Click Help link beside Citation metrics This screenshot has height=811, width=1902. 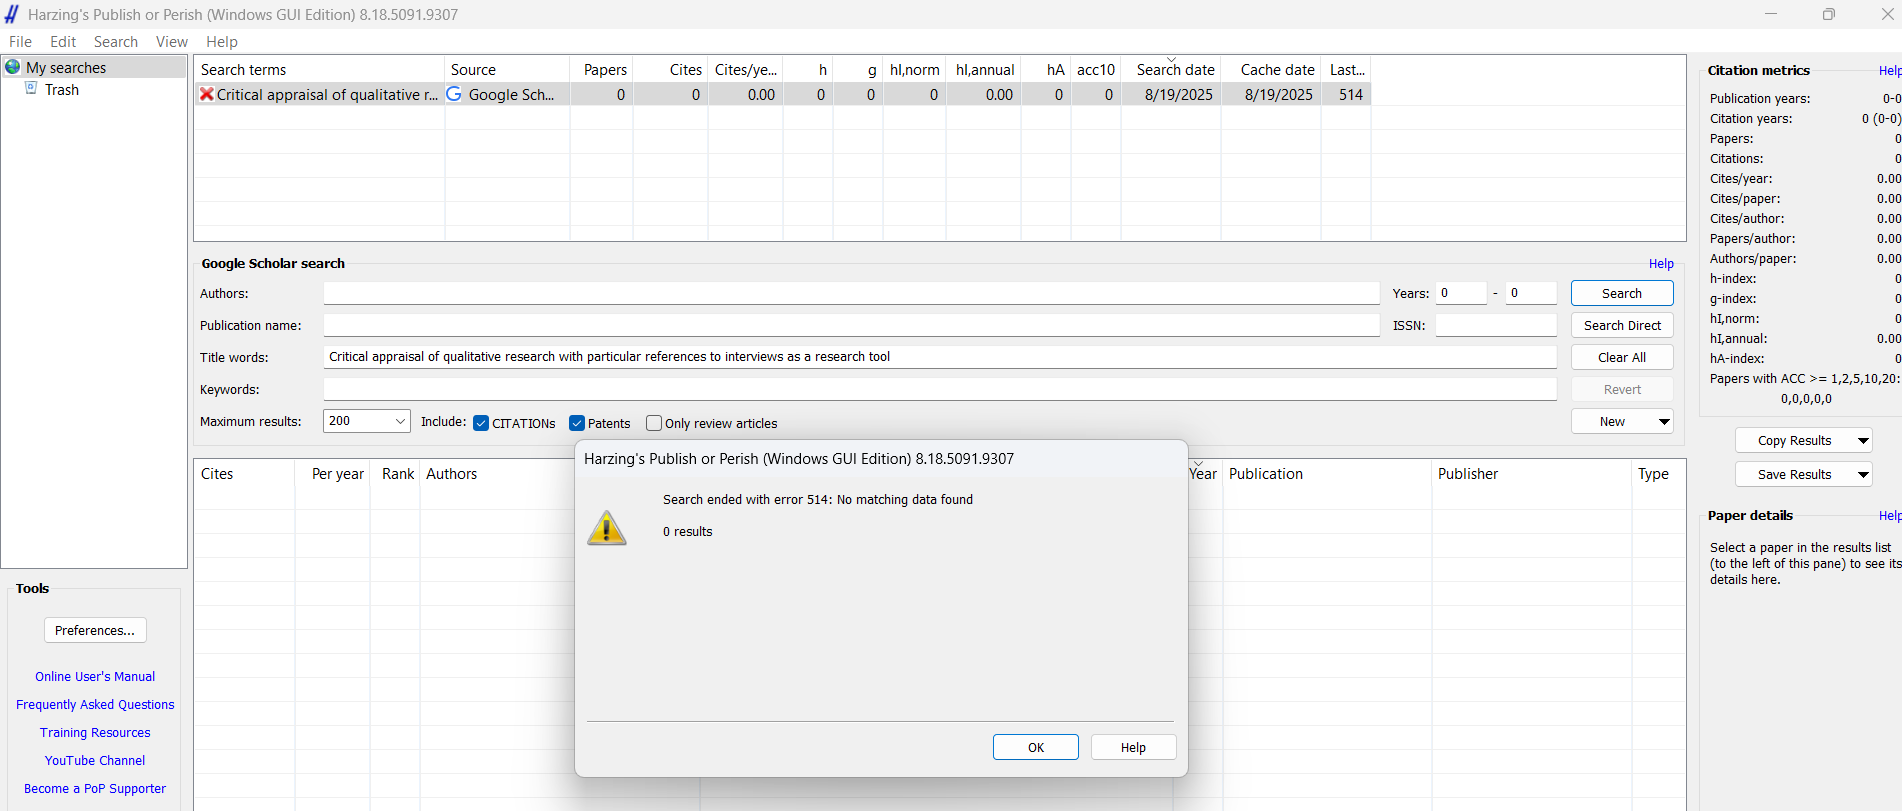click(1890, 71)
